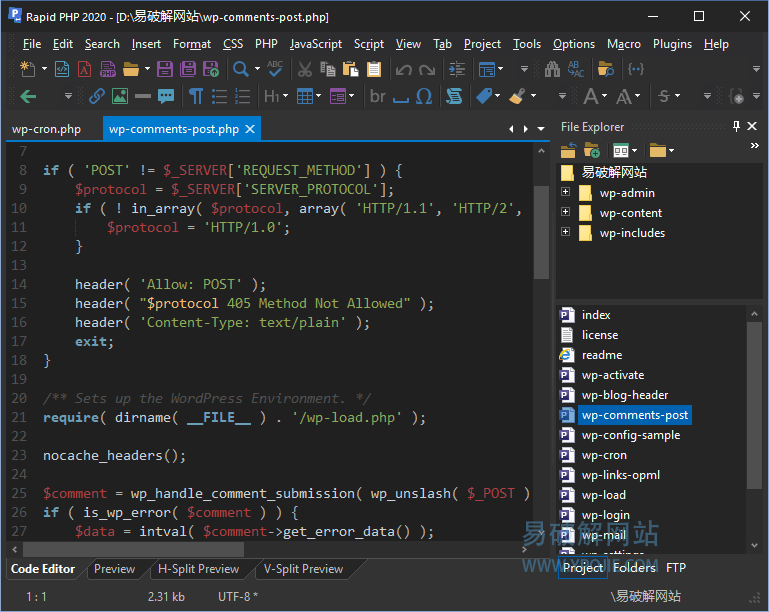Click the new PHP document icon

tap(107, 69)
